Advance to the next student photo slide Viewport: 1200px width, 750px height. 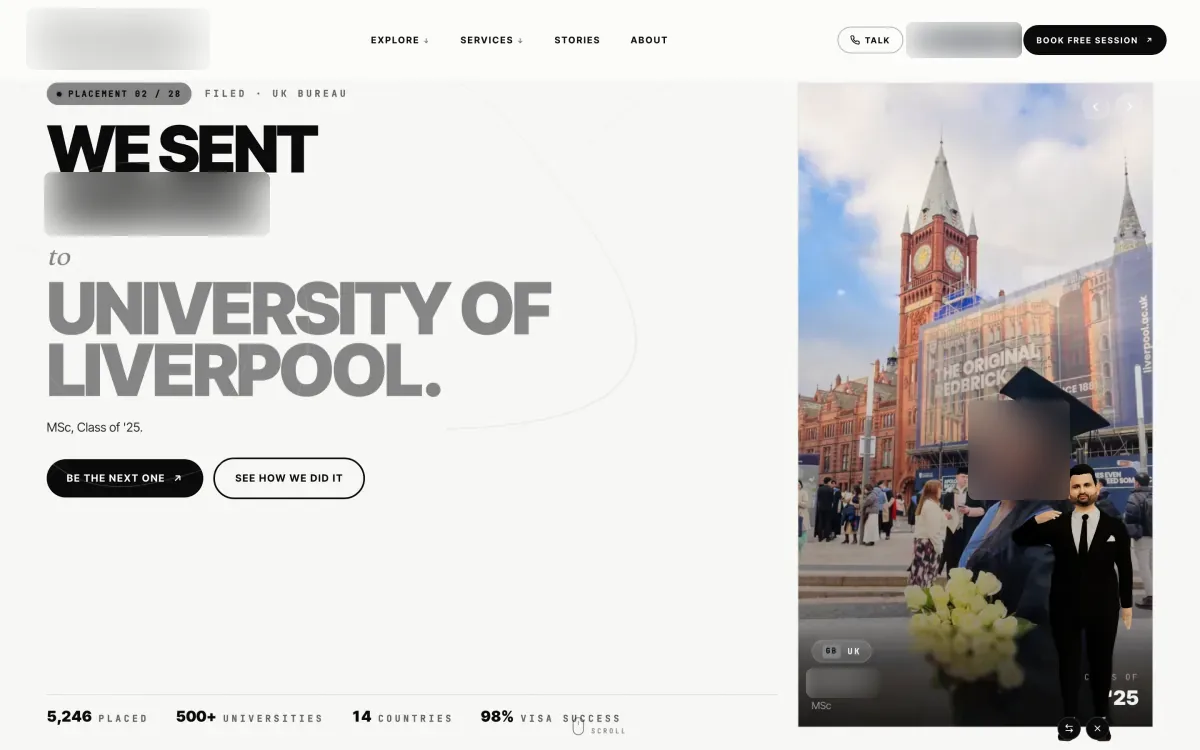[x=1130, y=106]
